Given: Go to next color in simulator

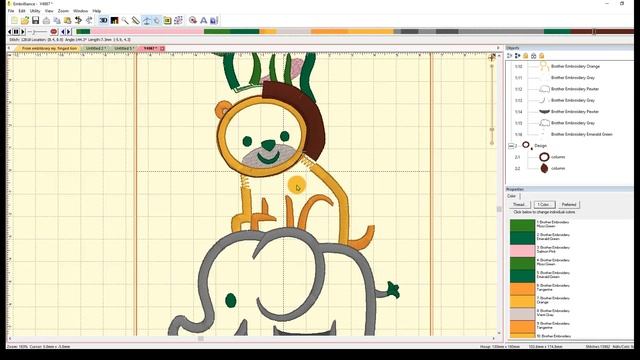Looking at the screenshot, I should click(69, 31).
